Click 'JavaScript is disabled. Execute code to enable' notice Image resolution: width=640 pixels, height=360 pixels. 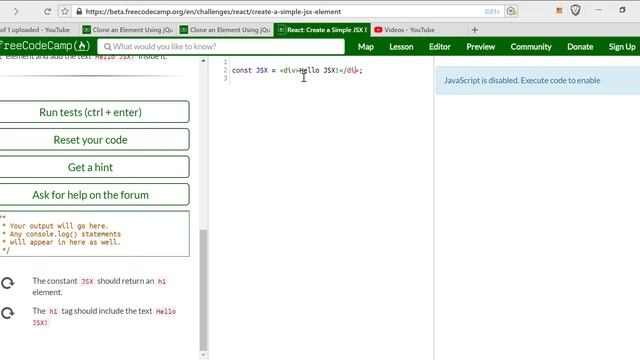(x=538, y=80)
